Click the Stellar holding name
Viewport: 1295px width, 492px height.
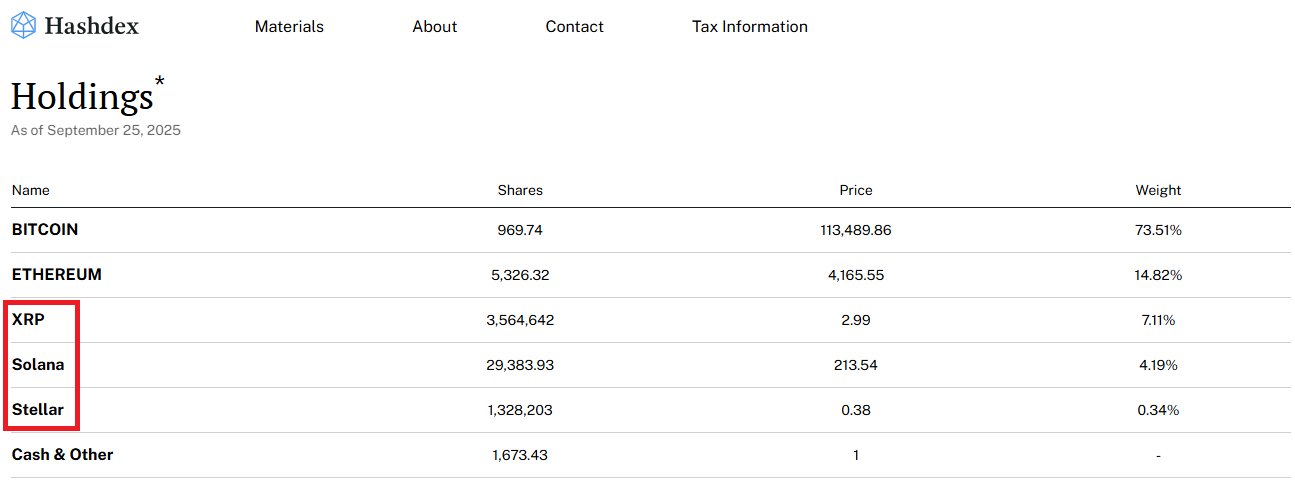pyautogui.click(x=38, y=410)
